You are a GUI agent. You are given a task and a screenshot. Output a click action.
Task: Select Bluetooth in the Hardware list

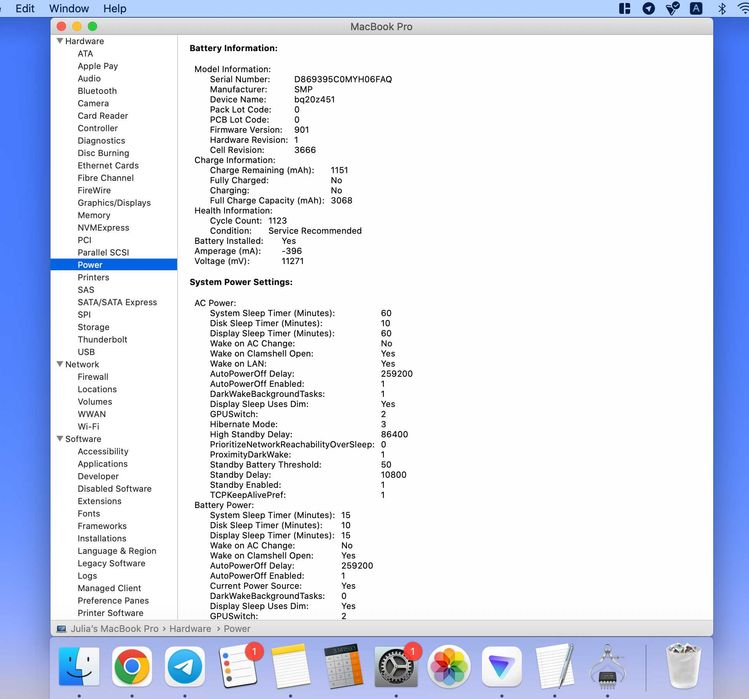97,91
